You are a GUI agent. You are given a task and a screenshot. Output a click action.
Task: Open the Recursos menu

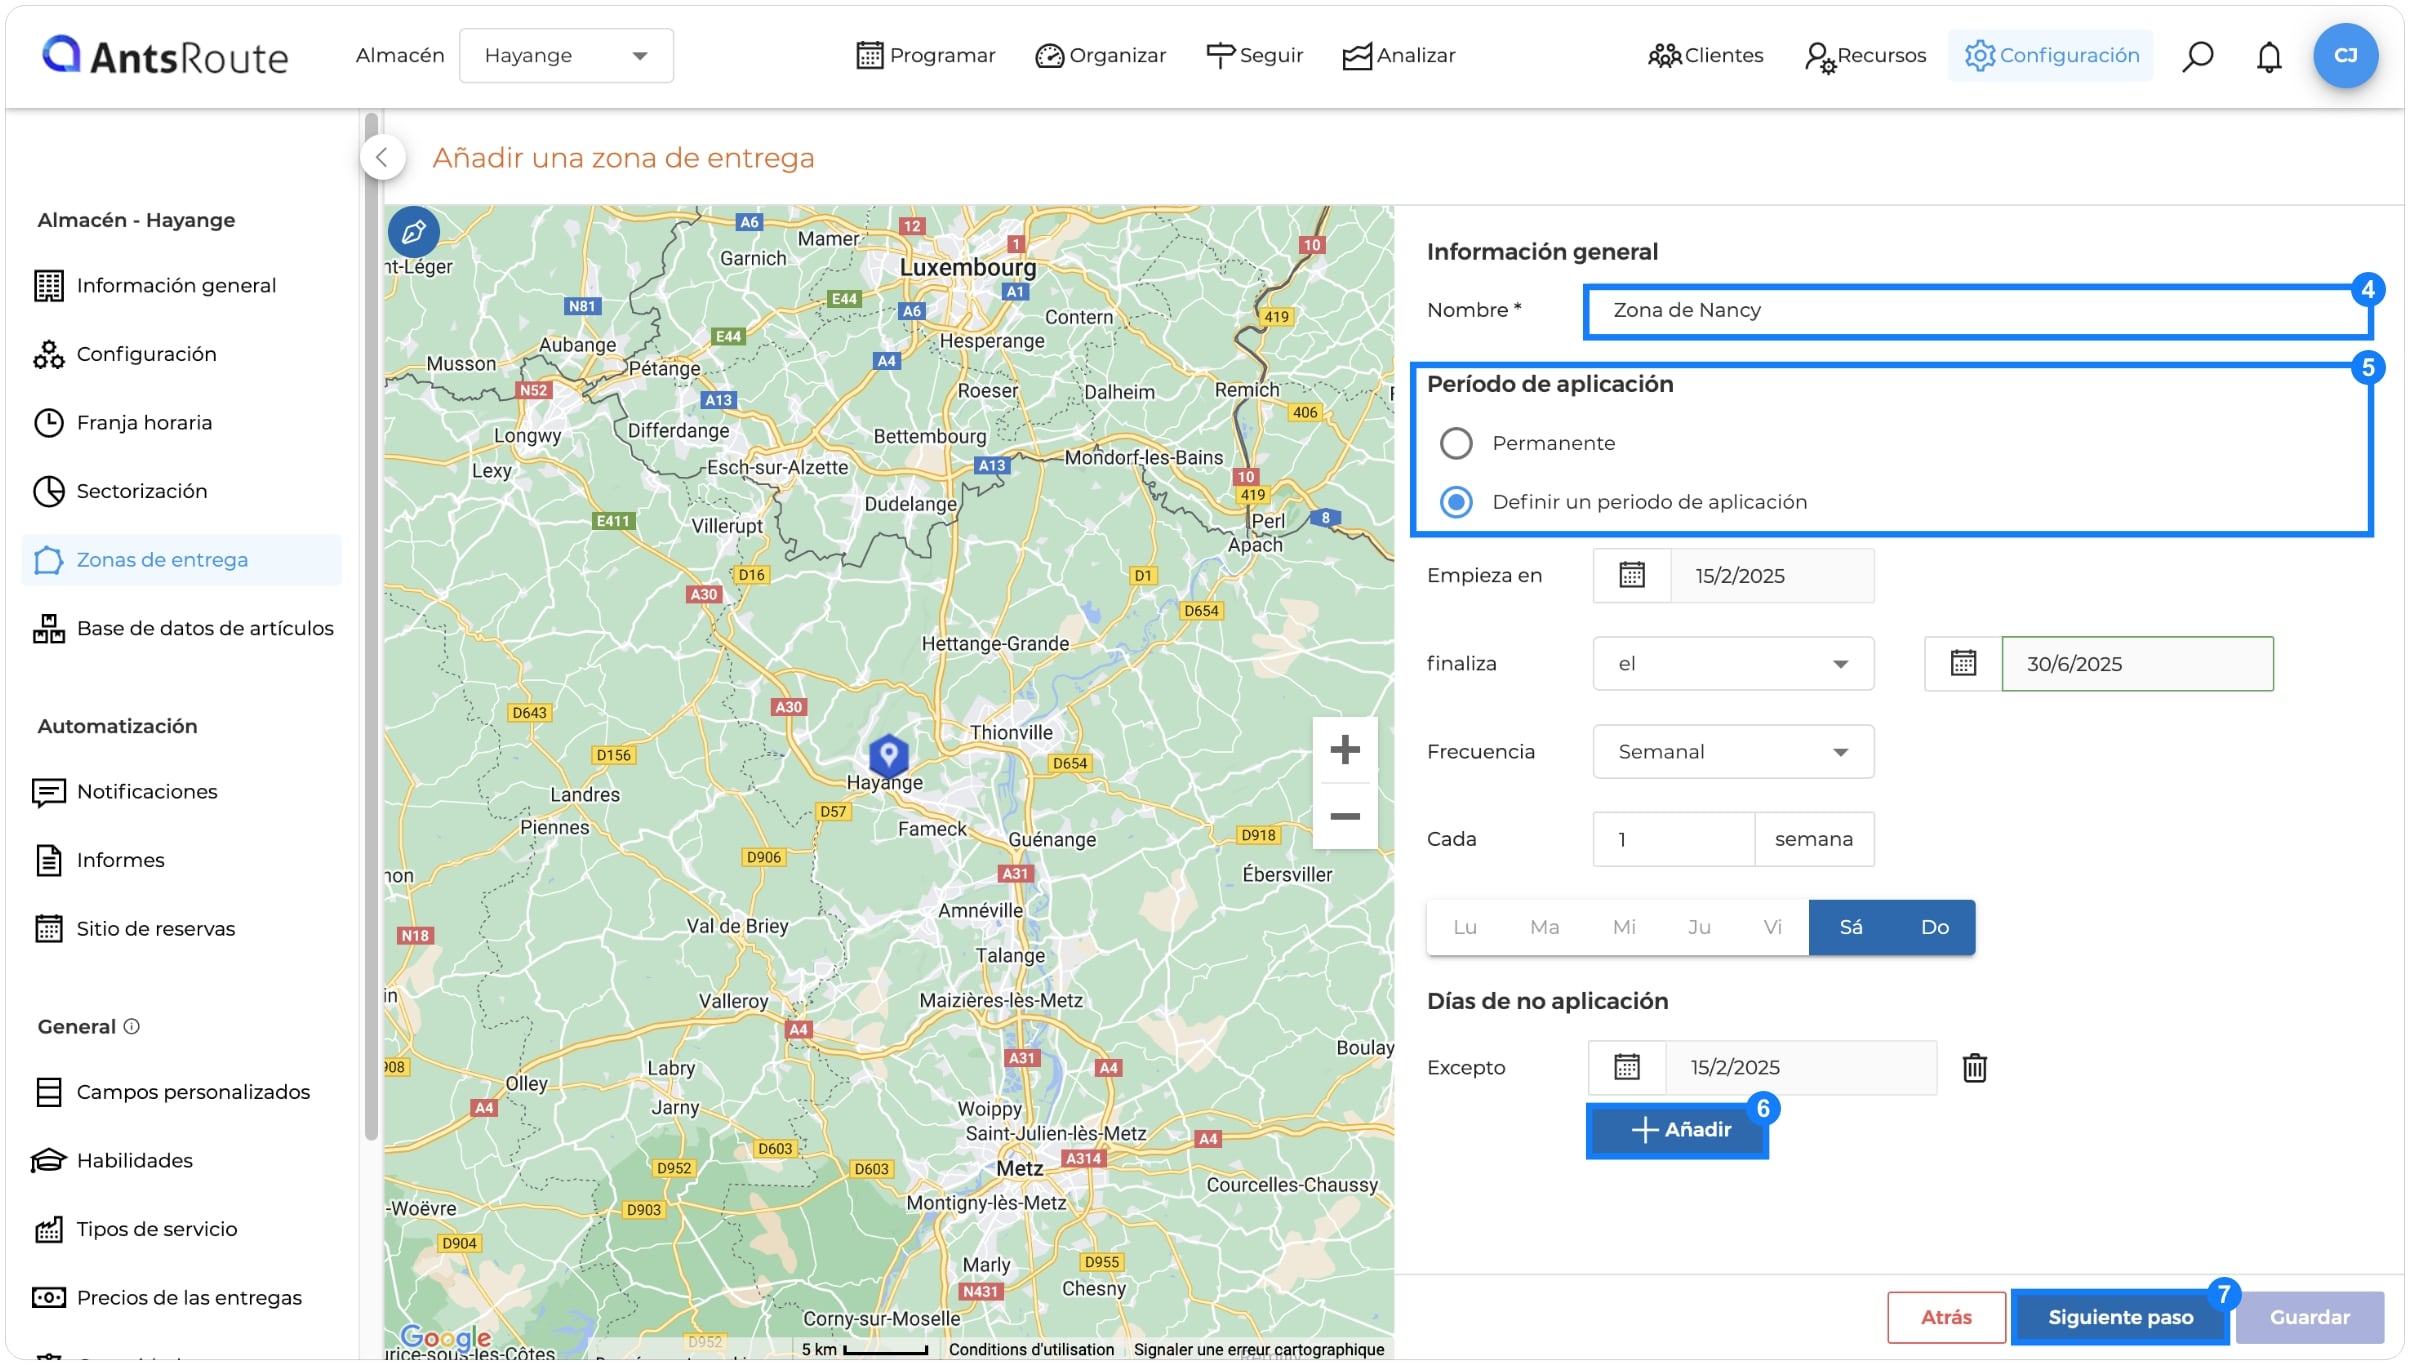pyautogui.click(x=1866, y=56)
